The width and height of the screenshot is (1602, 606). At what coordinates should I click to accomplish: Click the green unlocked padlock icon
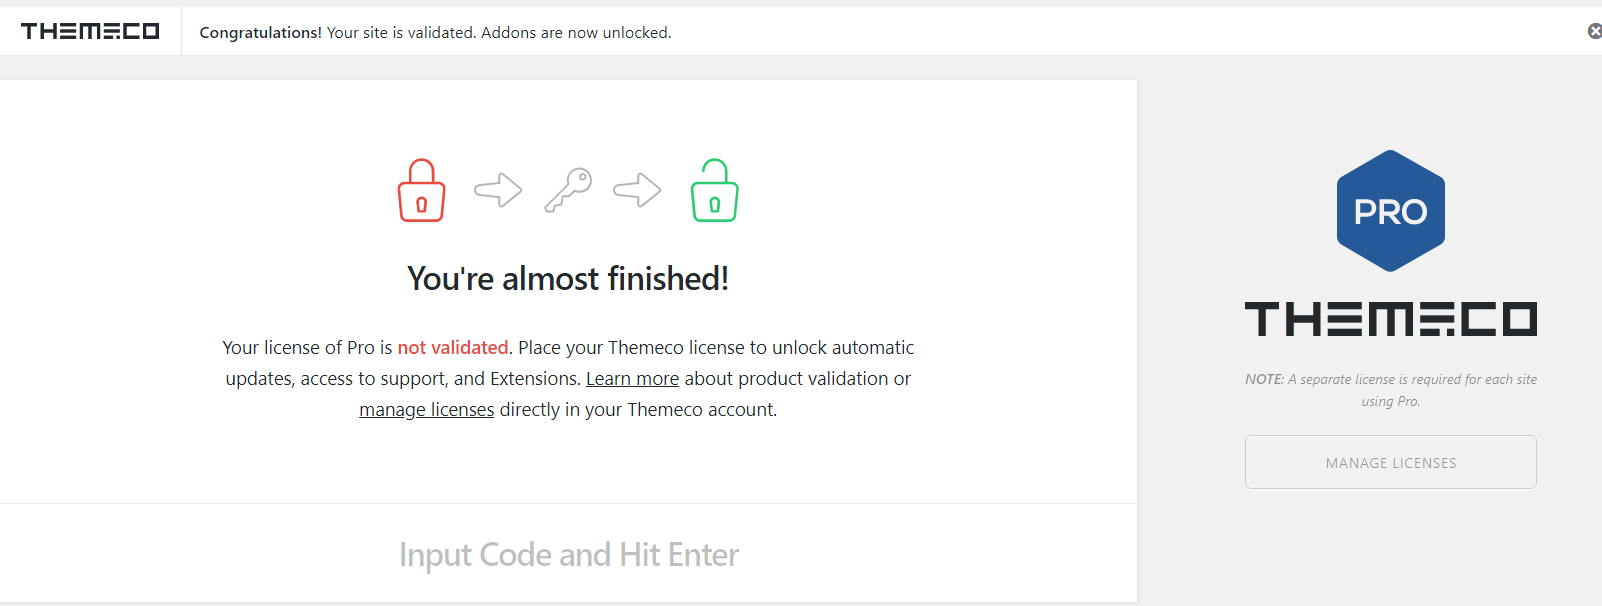[x=714, y=190]
